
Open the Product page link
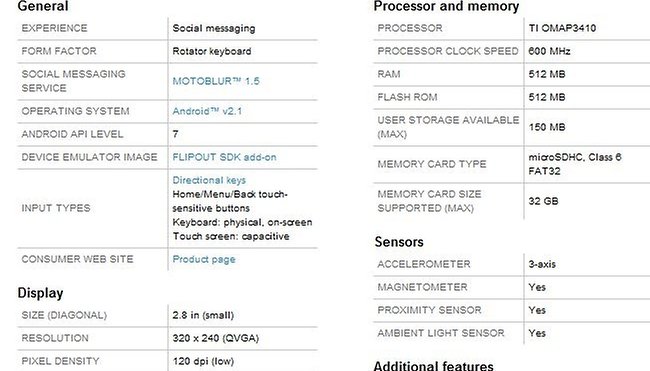pyautogui.click(x=204, y=259)
